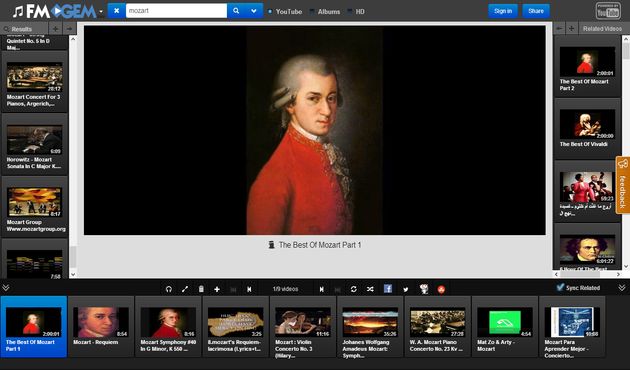Click the main video player area
The height and width of the screenshot is (370, 630).
coord(315,130)
